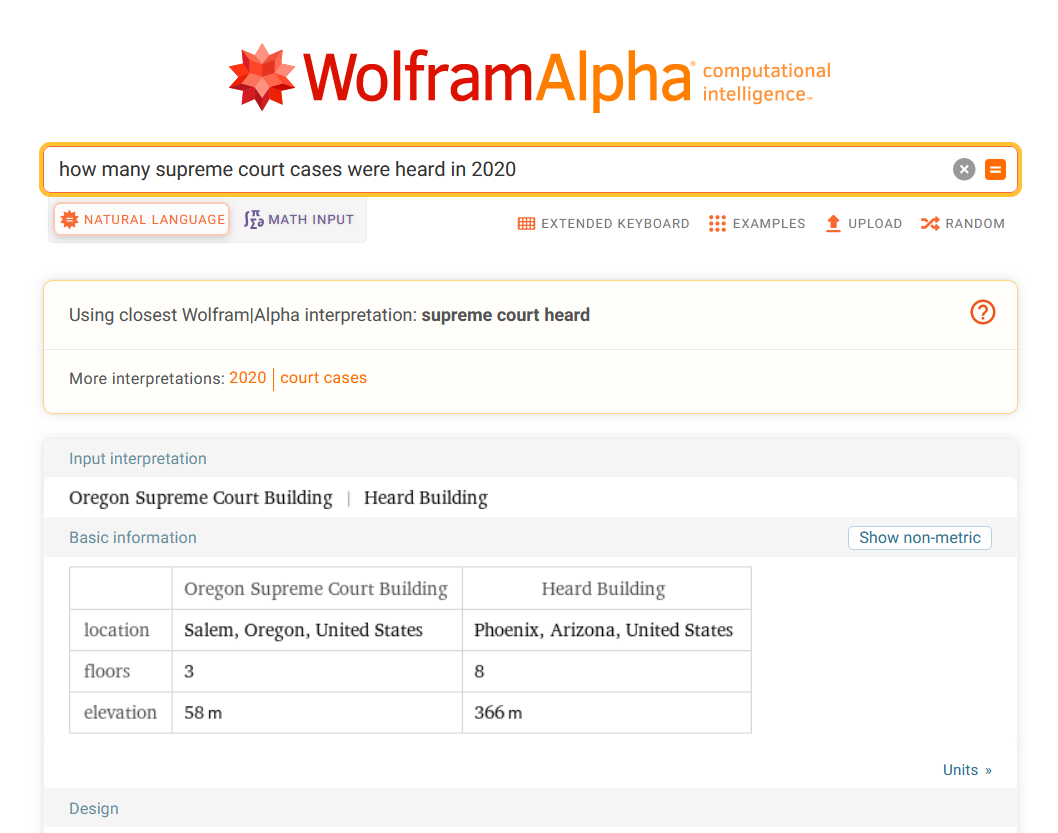The image size is (1058, 833).
Task: Click the Input interpretation heading
Action: 138,459
